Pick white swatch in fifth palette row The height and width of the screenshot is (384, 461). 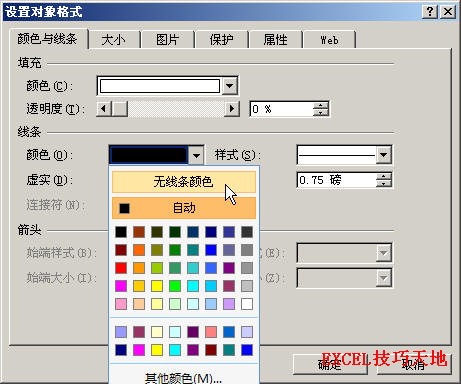[247, 304]
